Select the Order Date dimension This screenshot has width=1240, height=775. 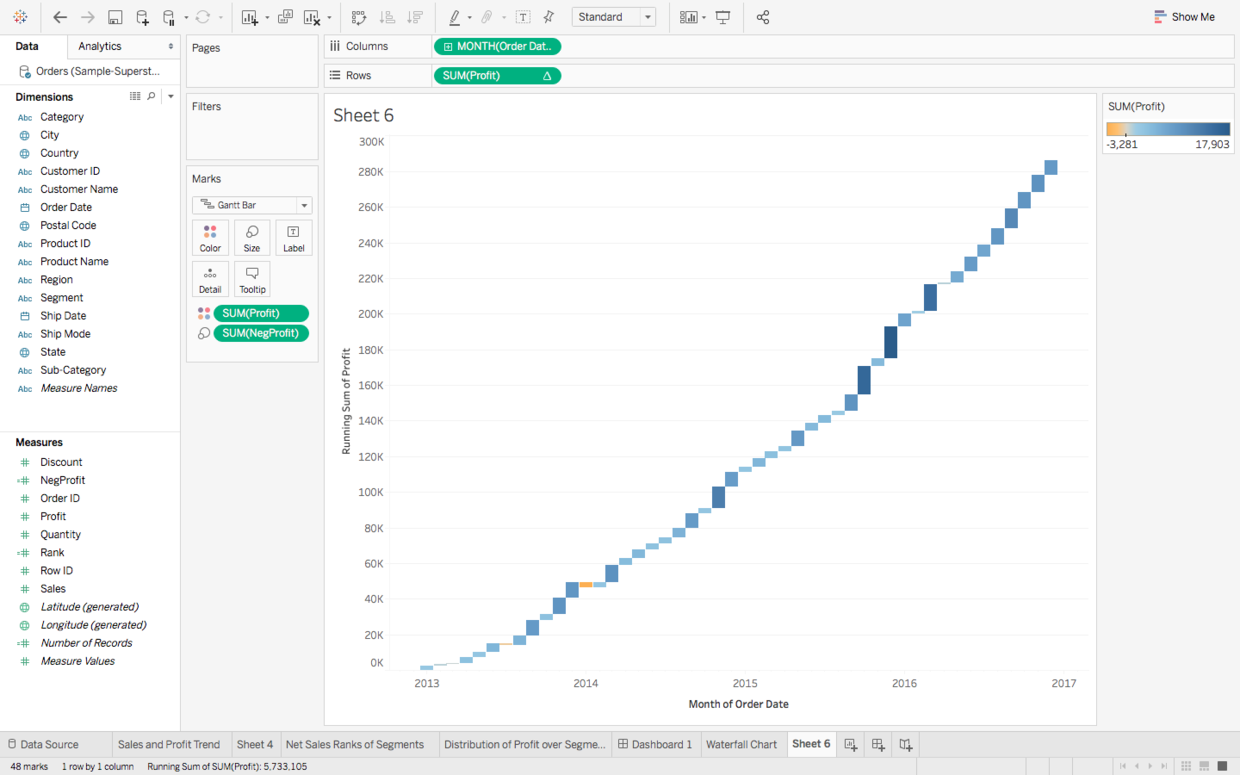point(66,207)
